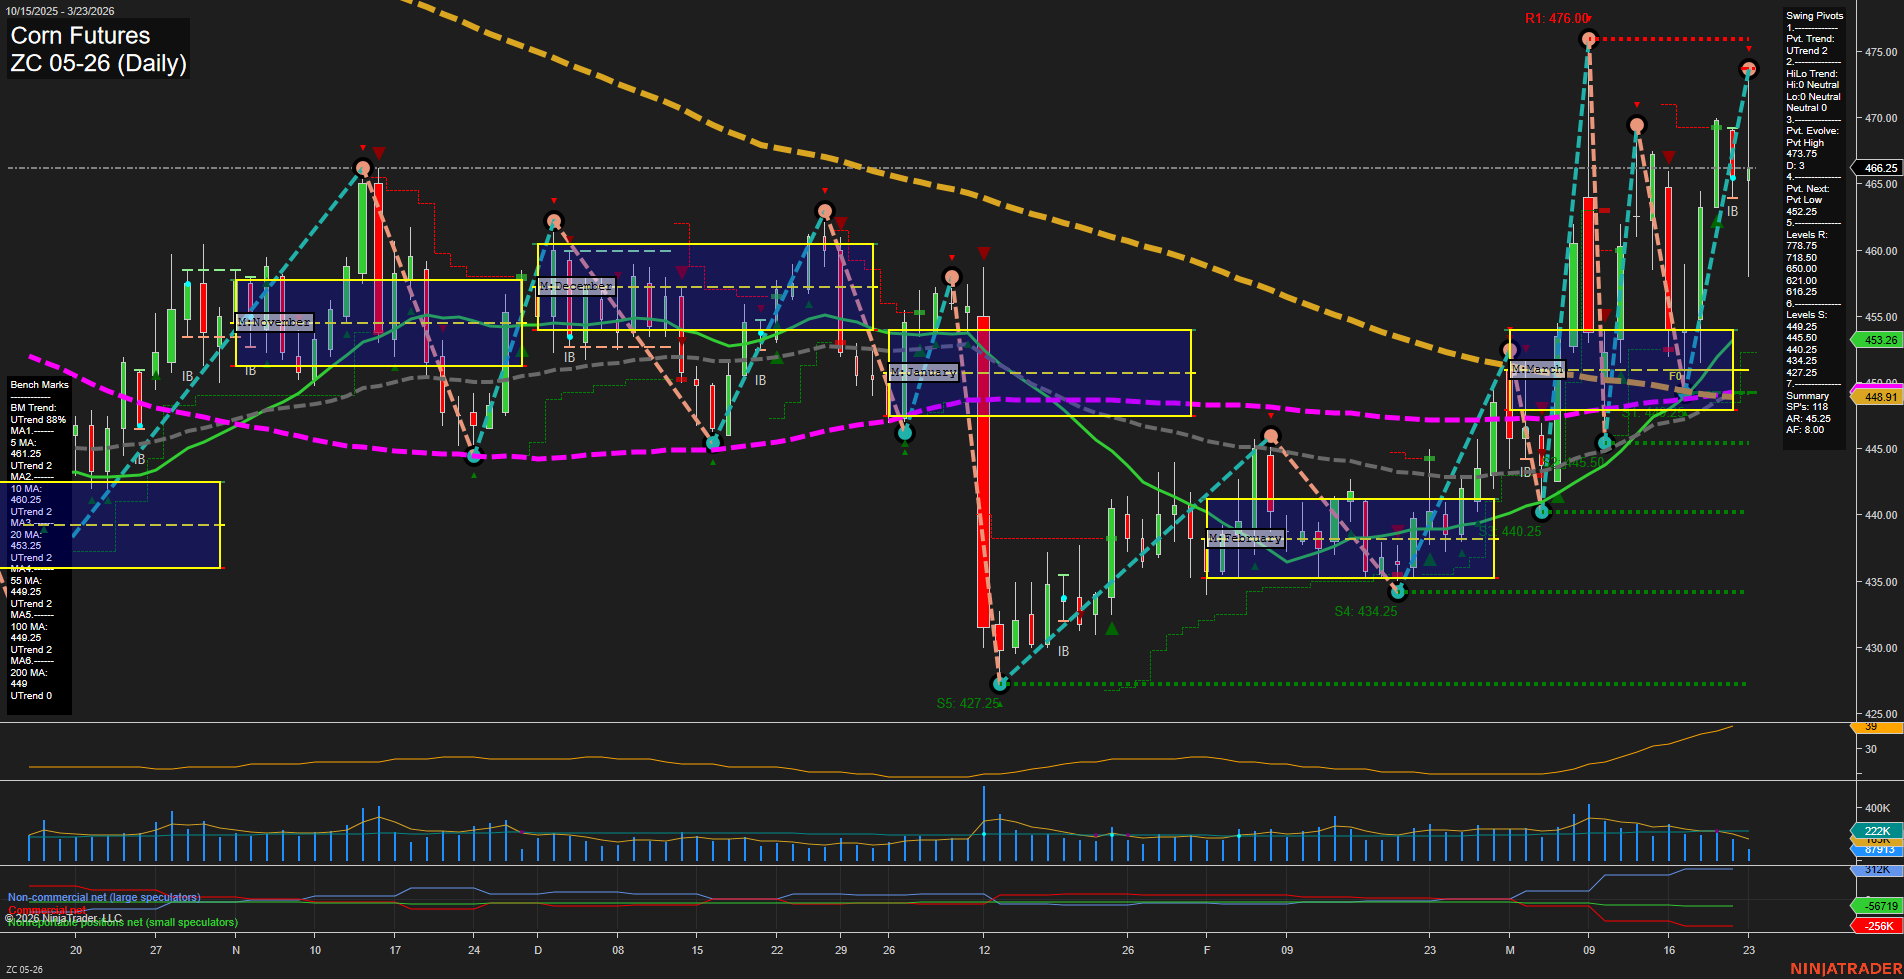
Task: Click the Non-commercial net legend text
Action: (103, 897)
